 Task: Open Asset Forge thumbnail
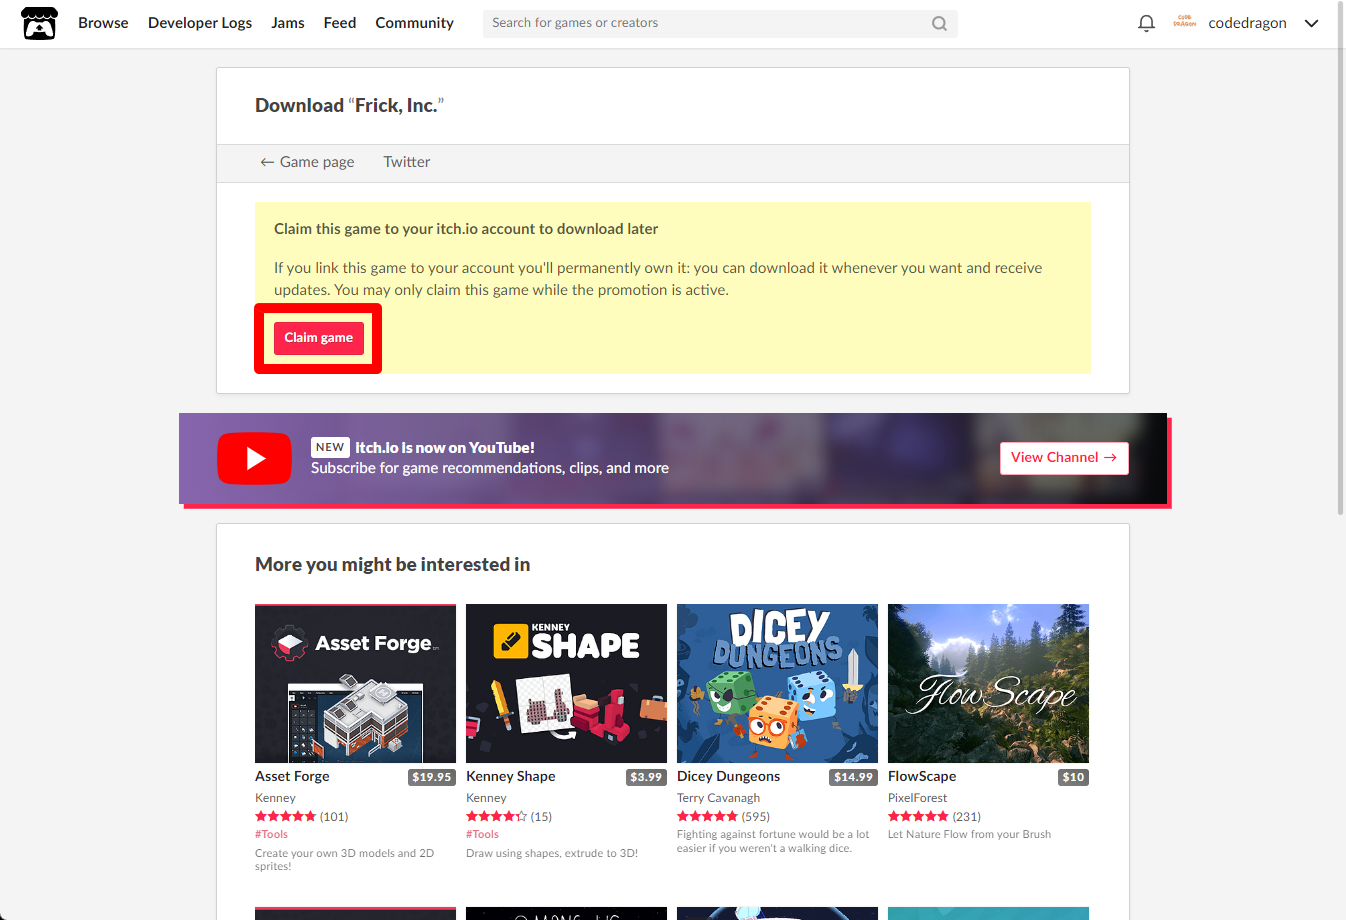355,684
